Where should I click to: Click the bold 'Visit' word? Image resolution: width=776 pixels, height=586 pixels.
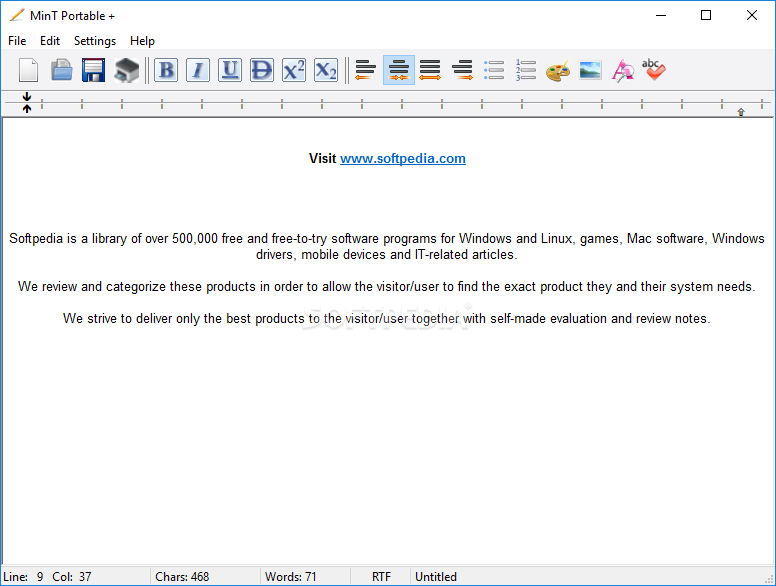(323, 158)
